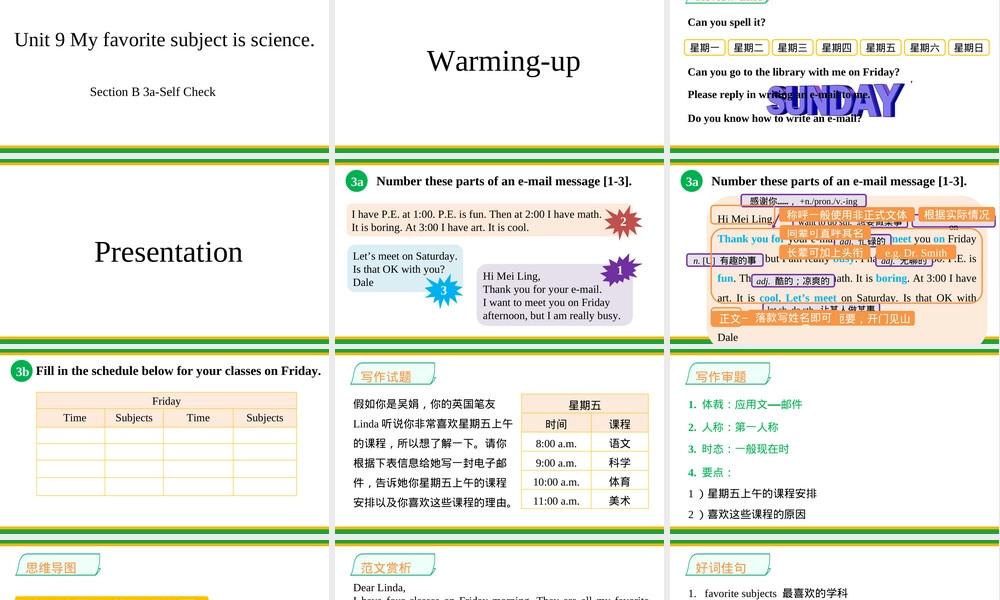1000x600 pixels.
Task: Click 3a badge on annotated e-mail slide
Action: coord(692,182)
